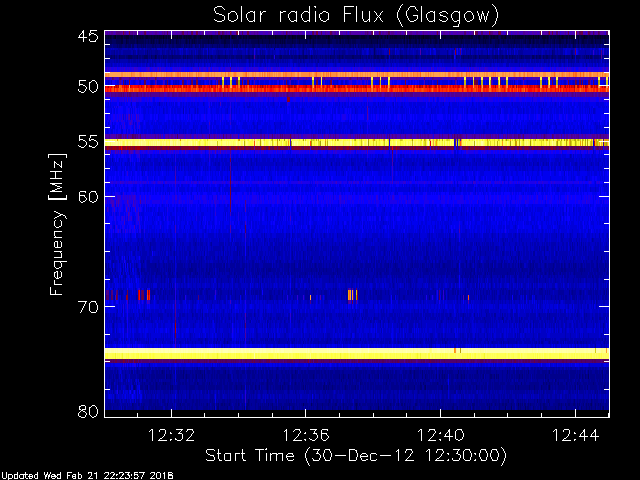
Task: Click the orange burst cluster near 12:37 at 69 MHz
Action: coord(353,295)
